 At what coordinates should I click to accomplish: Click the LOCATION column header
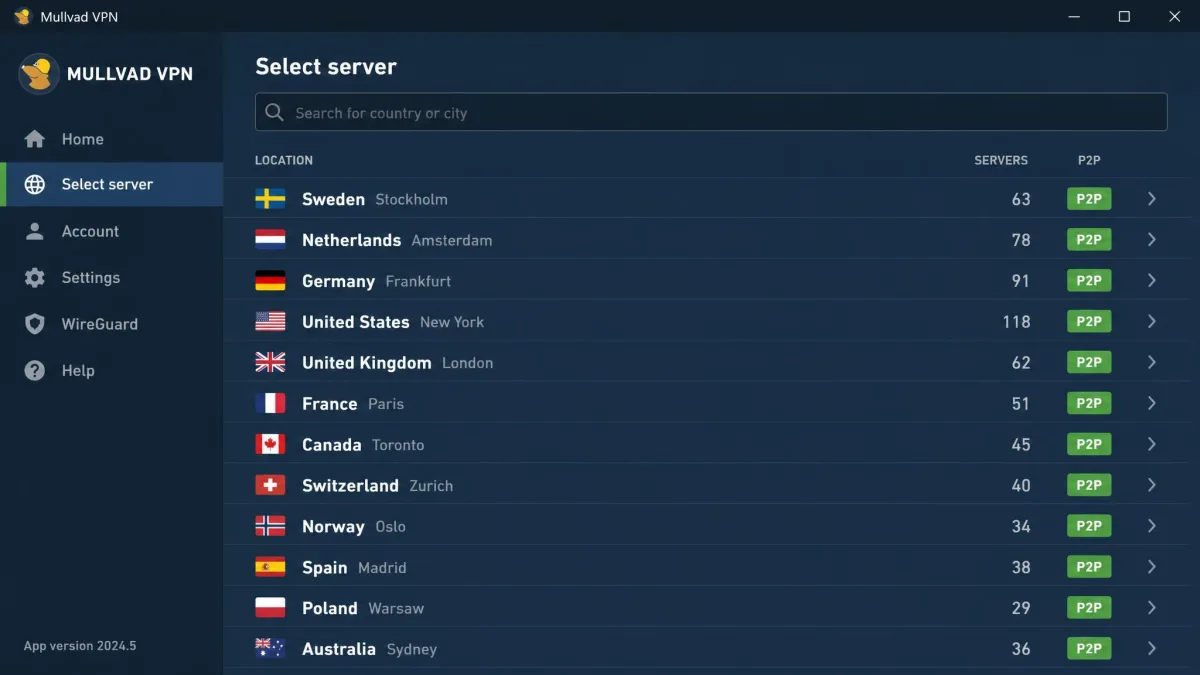(x=284, y=160)
